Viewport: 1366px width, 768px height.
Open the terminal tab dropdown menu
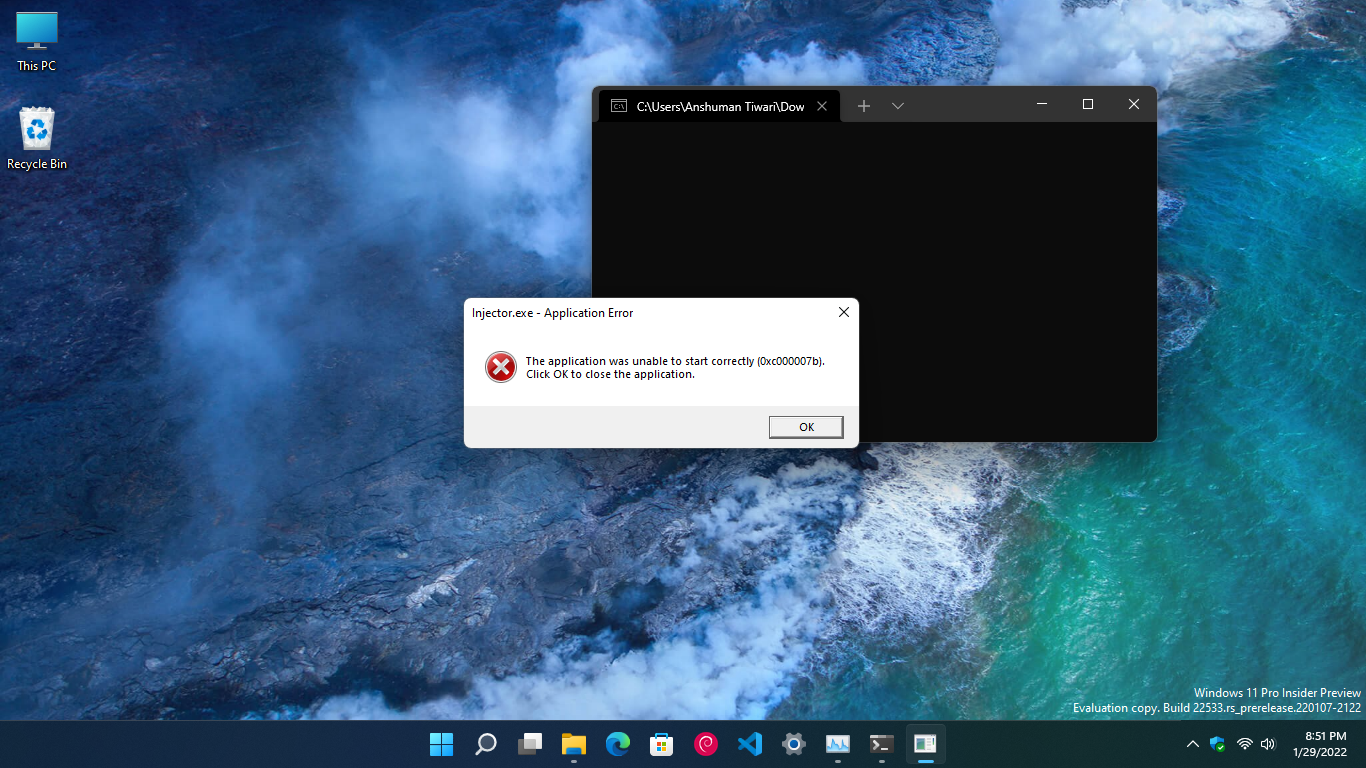(x=897, y=105)
